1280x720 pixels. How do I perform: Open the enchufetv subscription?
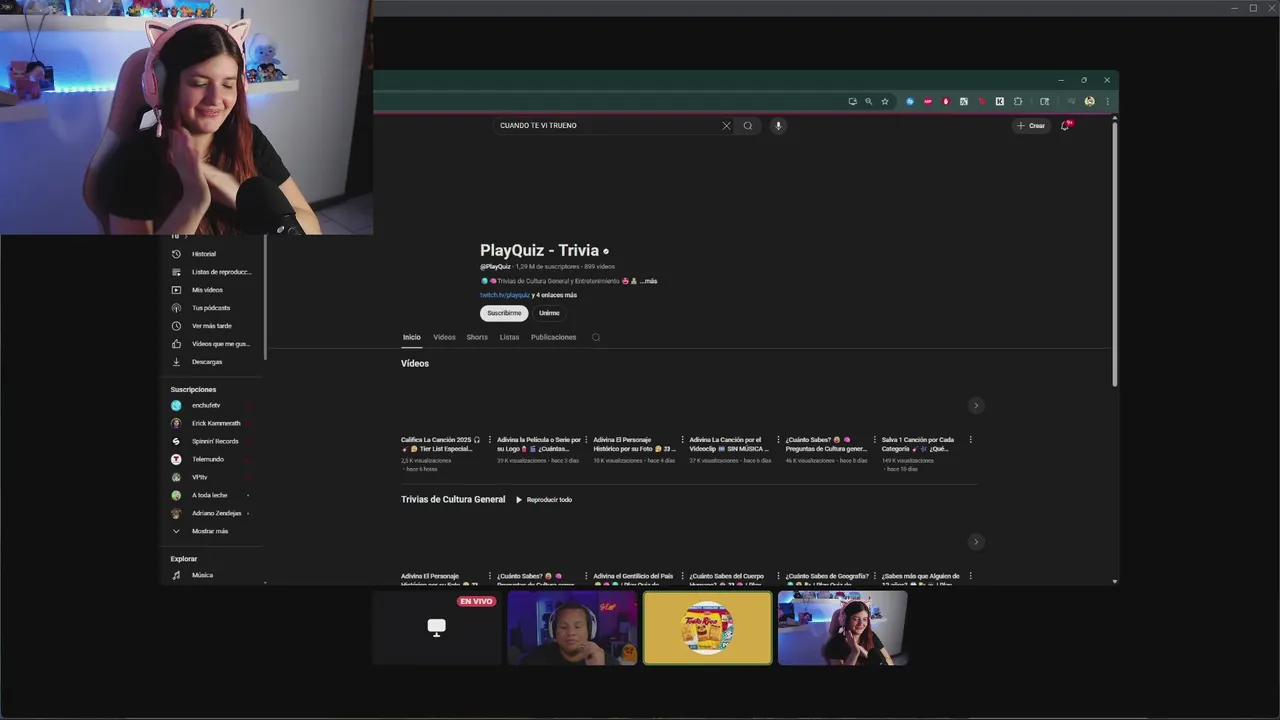click(x=212, y=405)
